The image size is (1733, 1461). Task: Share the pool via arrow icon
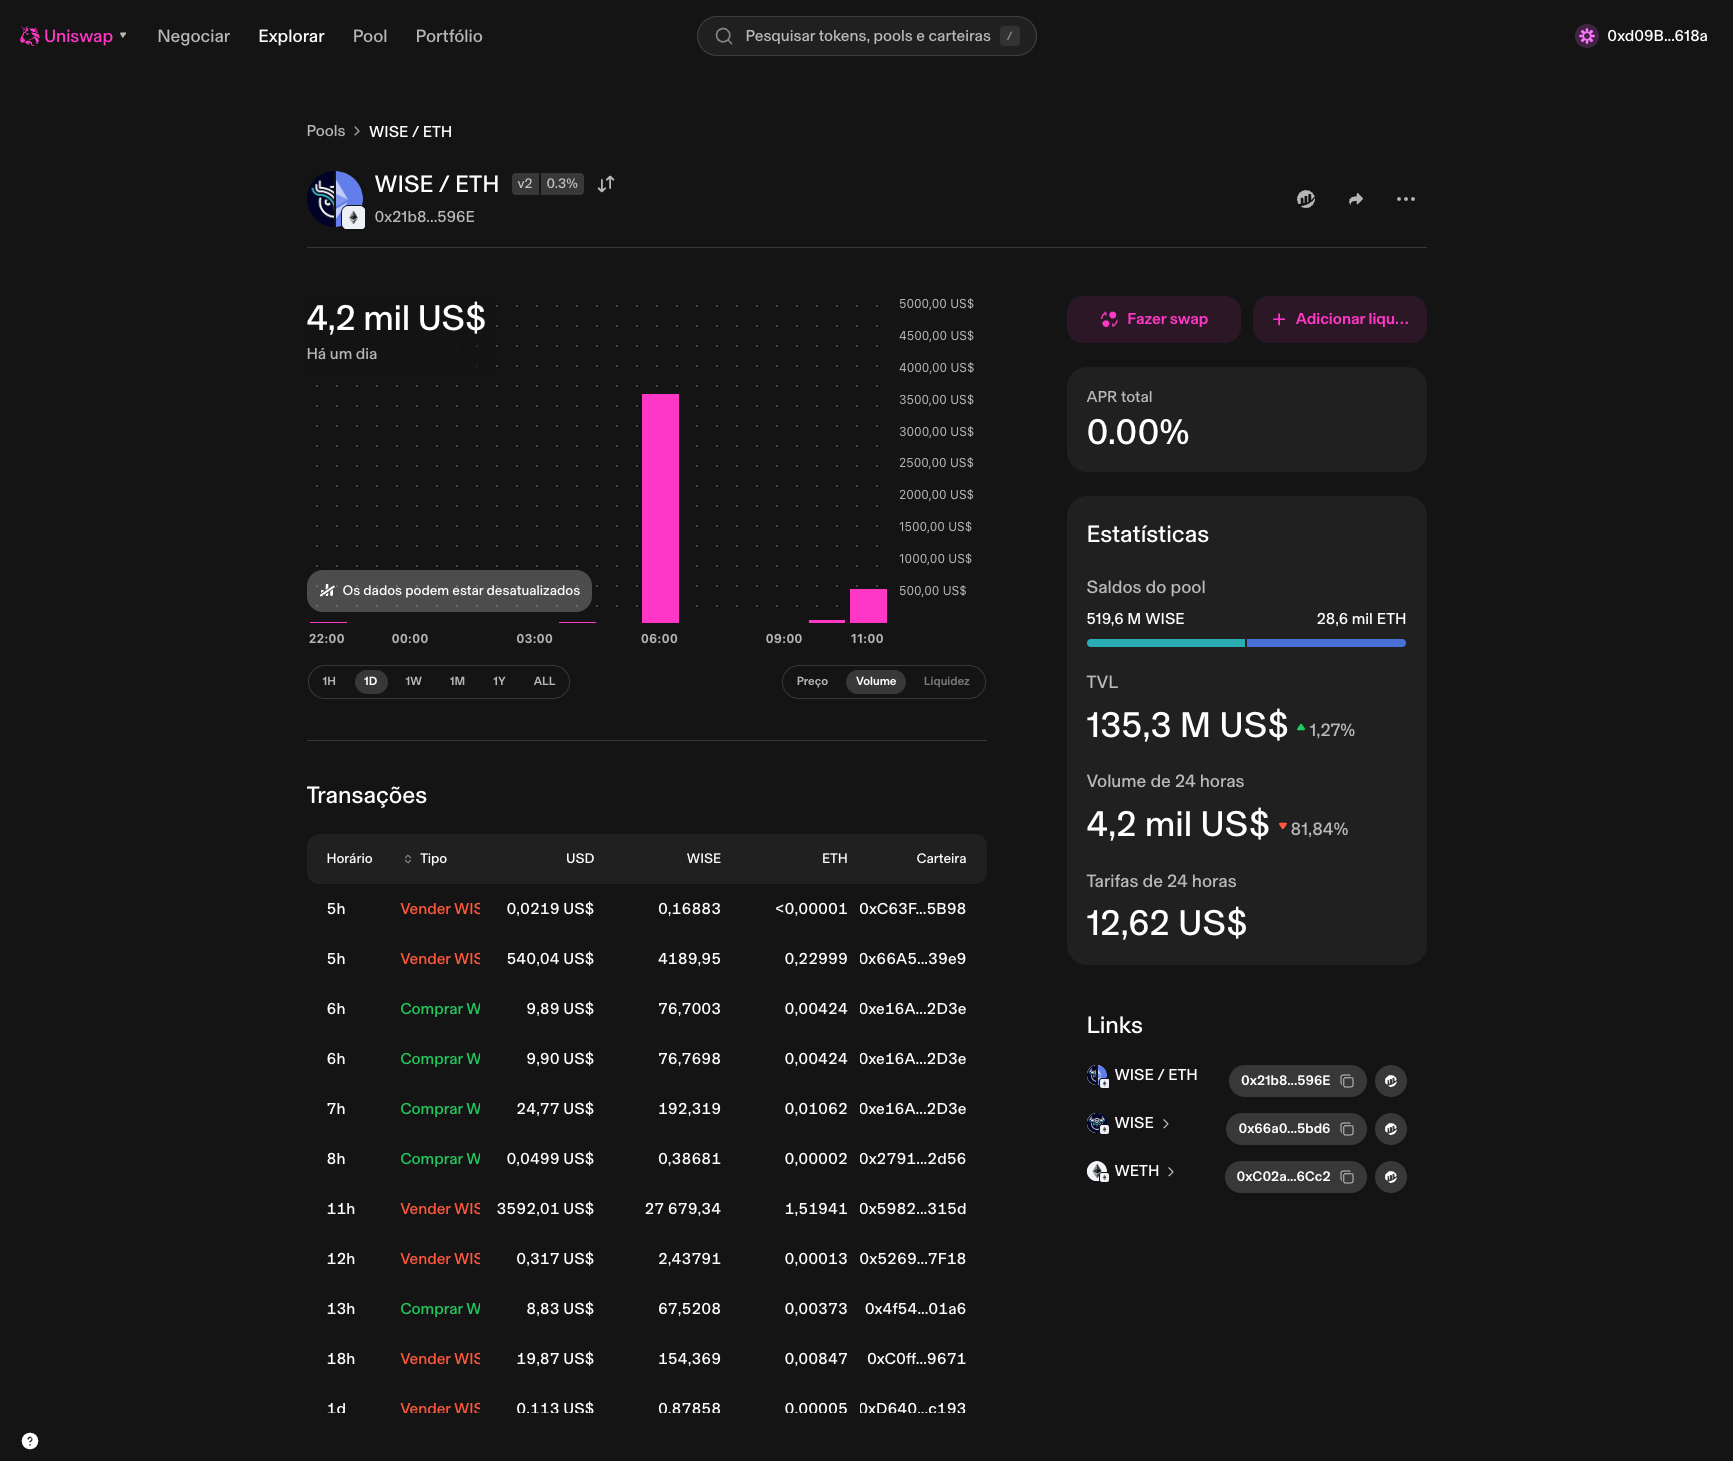(x=1356, y=199)
